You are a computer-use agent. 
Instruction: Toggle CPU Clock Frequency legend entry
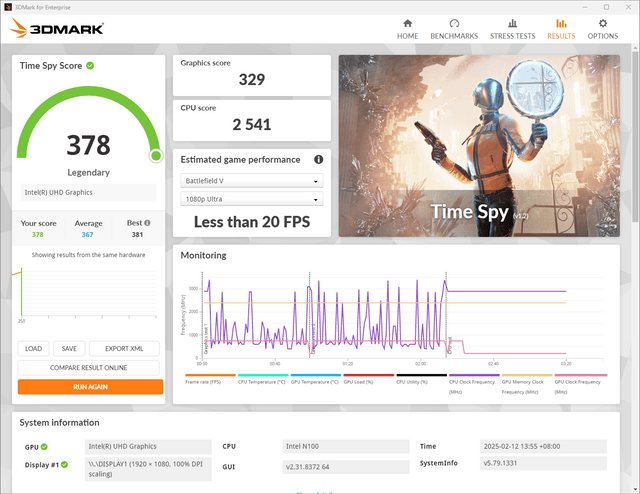pos(474,384)
